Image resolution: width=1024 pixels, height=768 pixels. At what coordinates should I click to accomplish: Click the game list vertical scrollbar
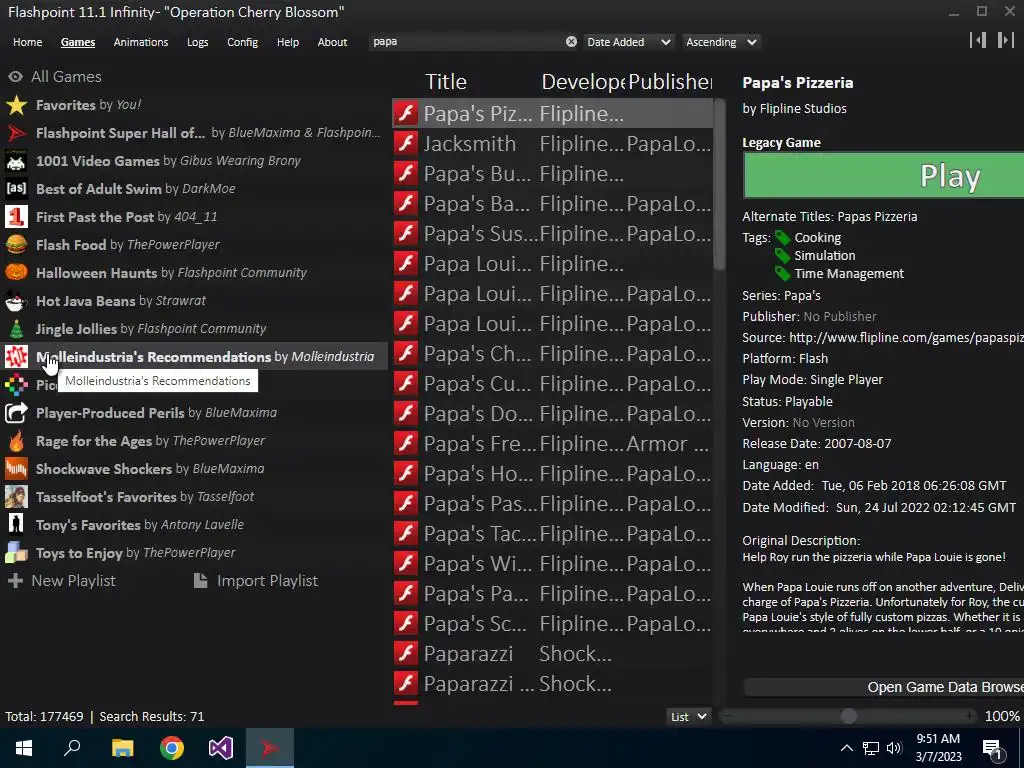(719, 184)
